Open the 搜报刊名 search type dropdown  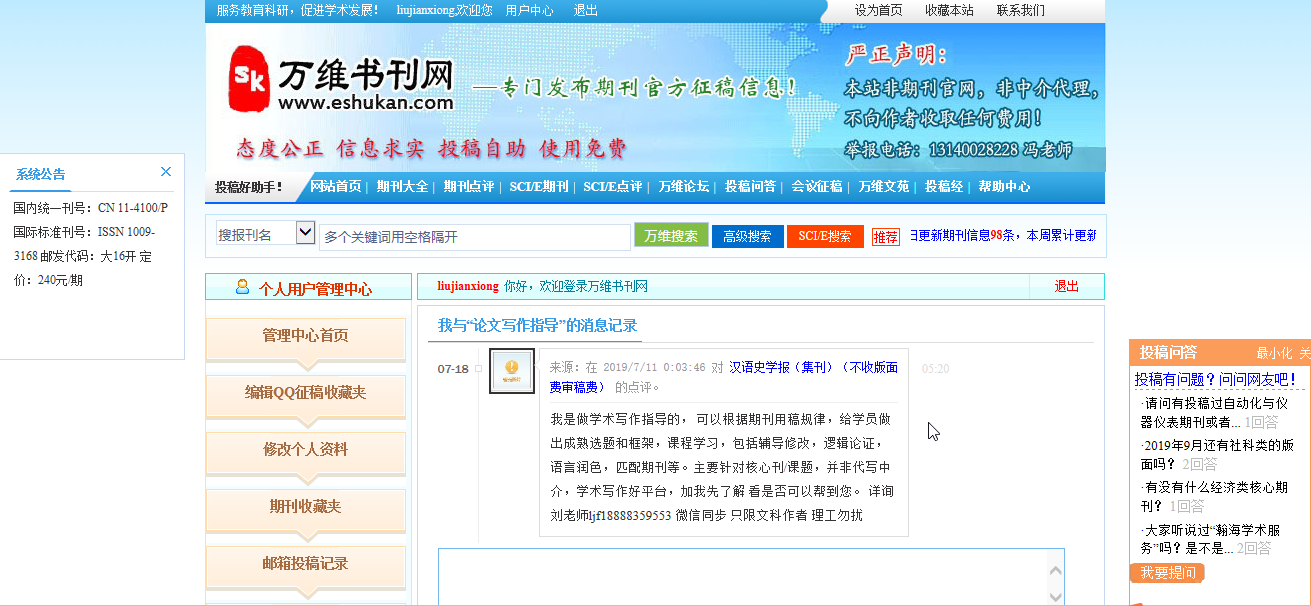click(305, 234)
